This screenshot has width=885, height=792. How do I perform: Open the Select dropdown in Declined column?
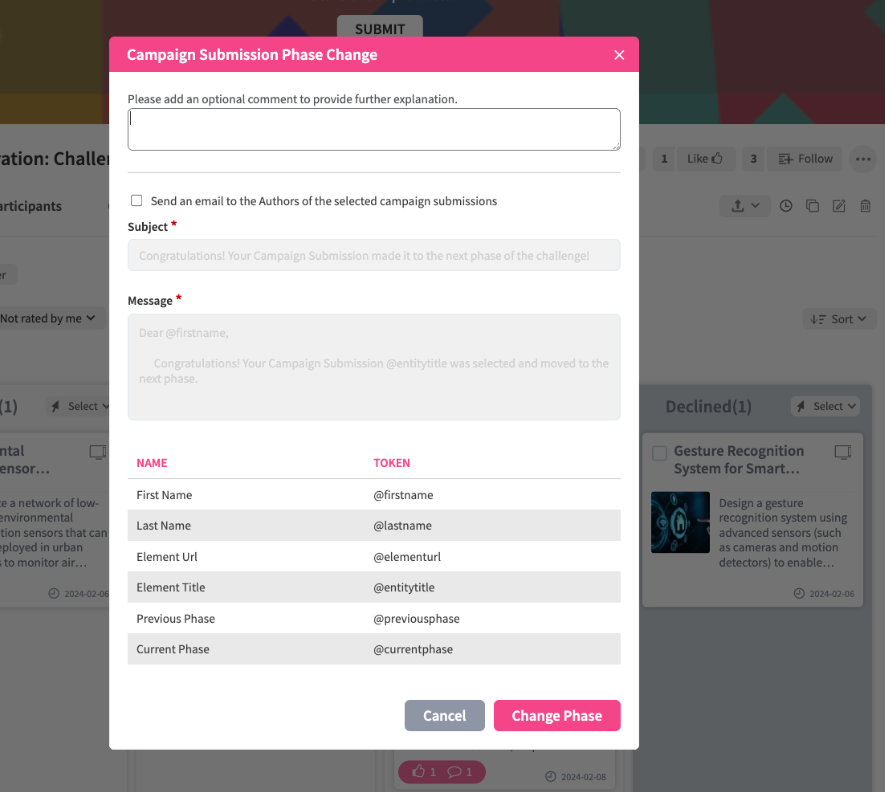point(826,406)
